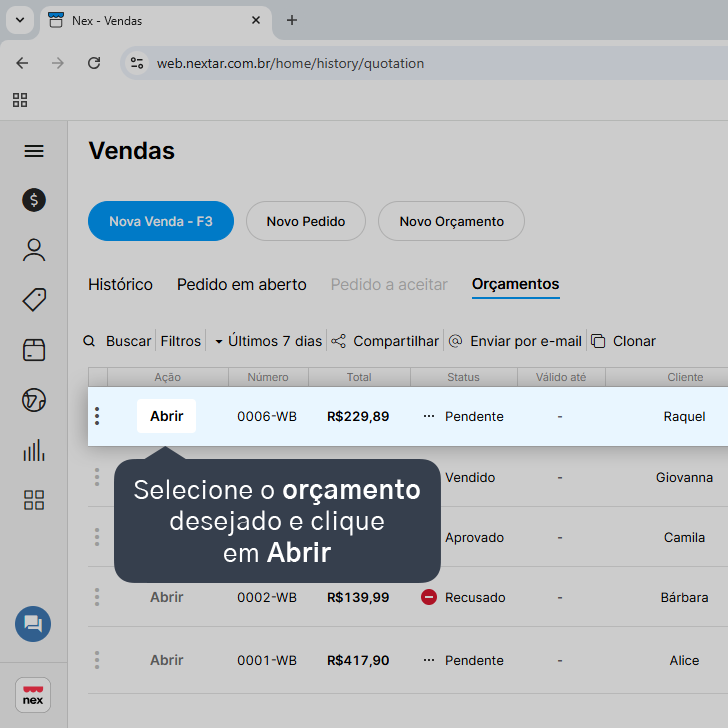Switch to Pedido em aberto tab
The image size is (728, 728).
(241, 284)
